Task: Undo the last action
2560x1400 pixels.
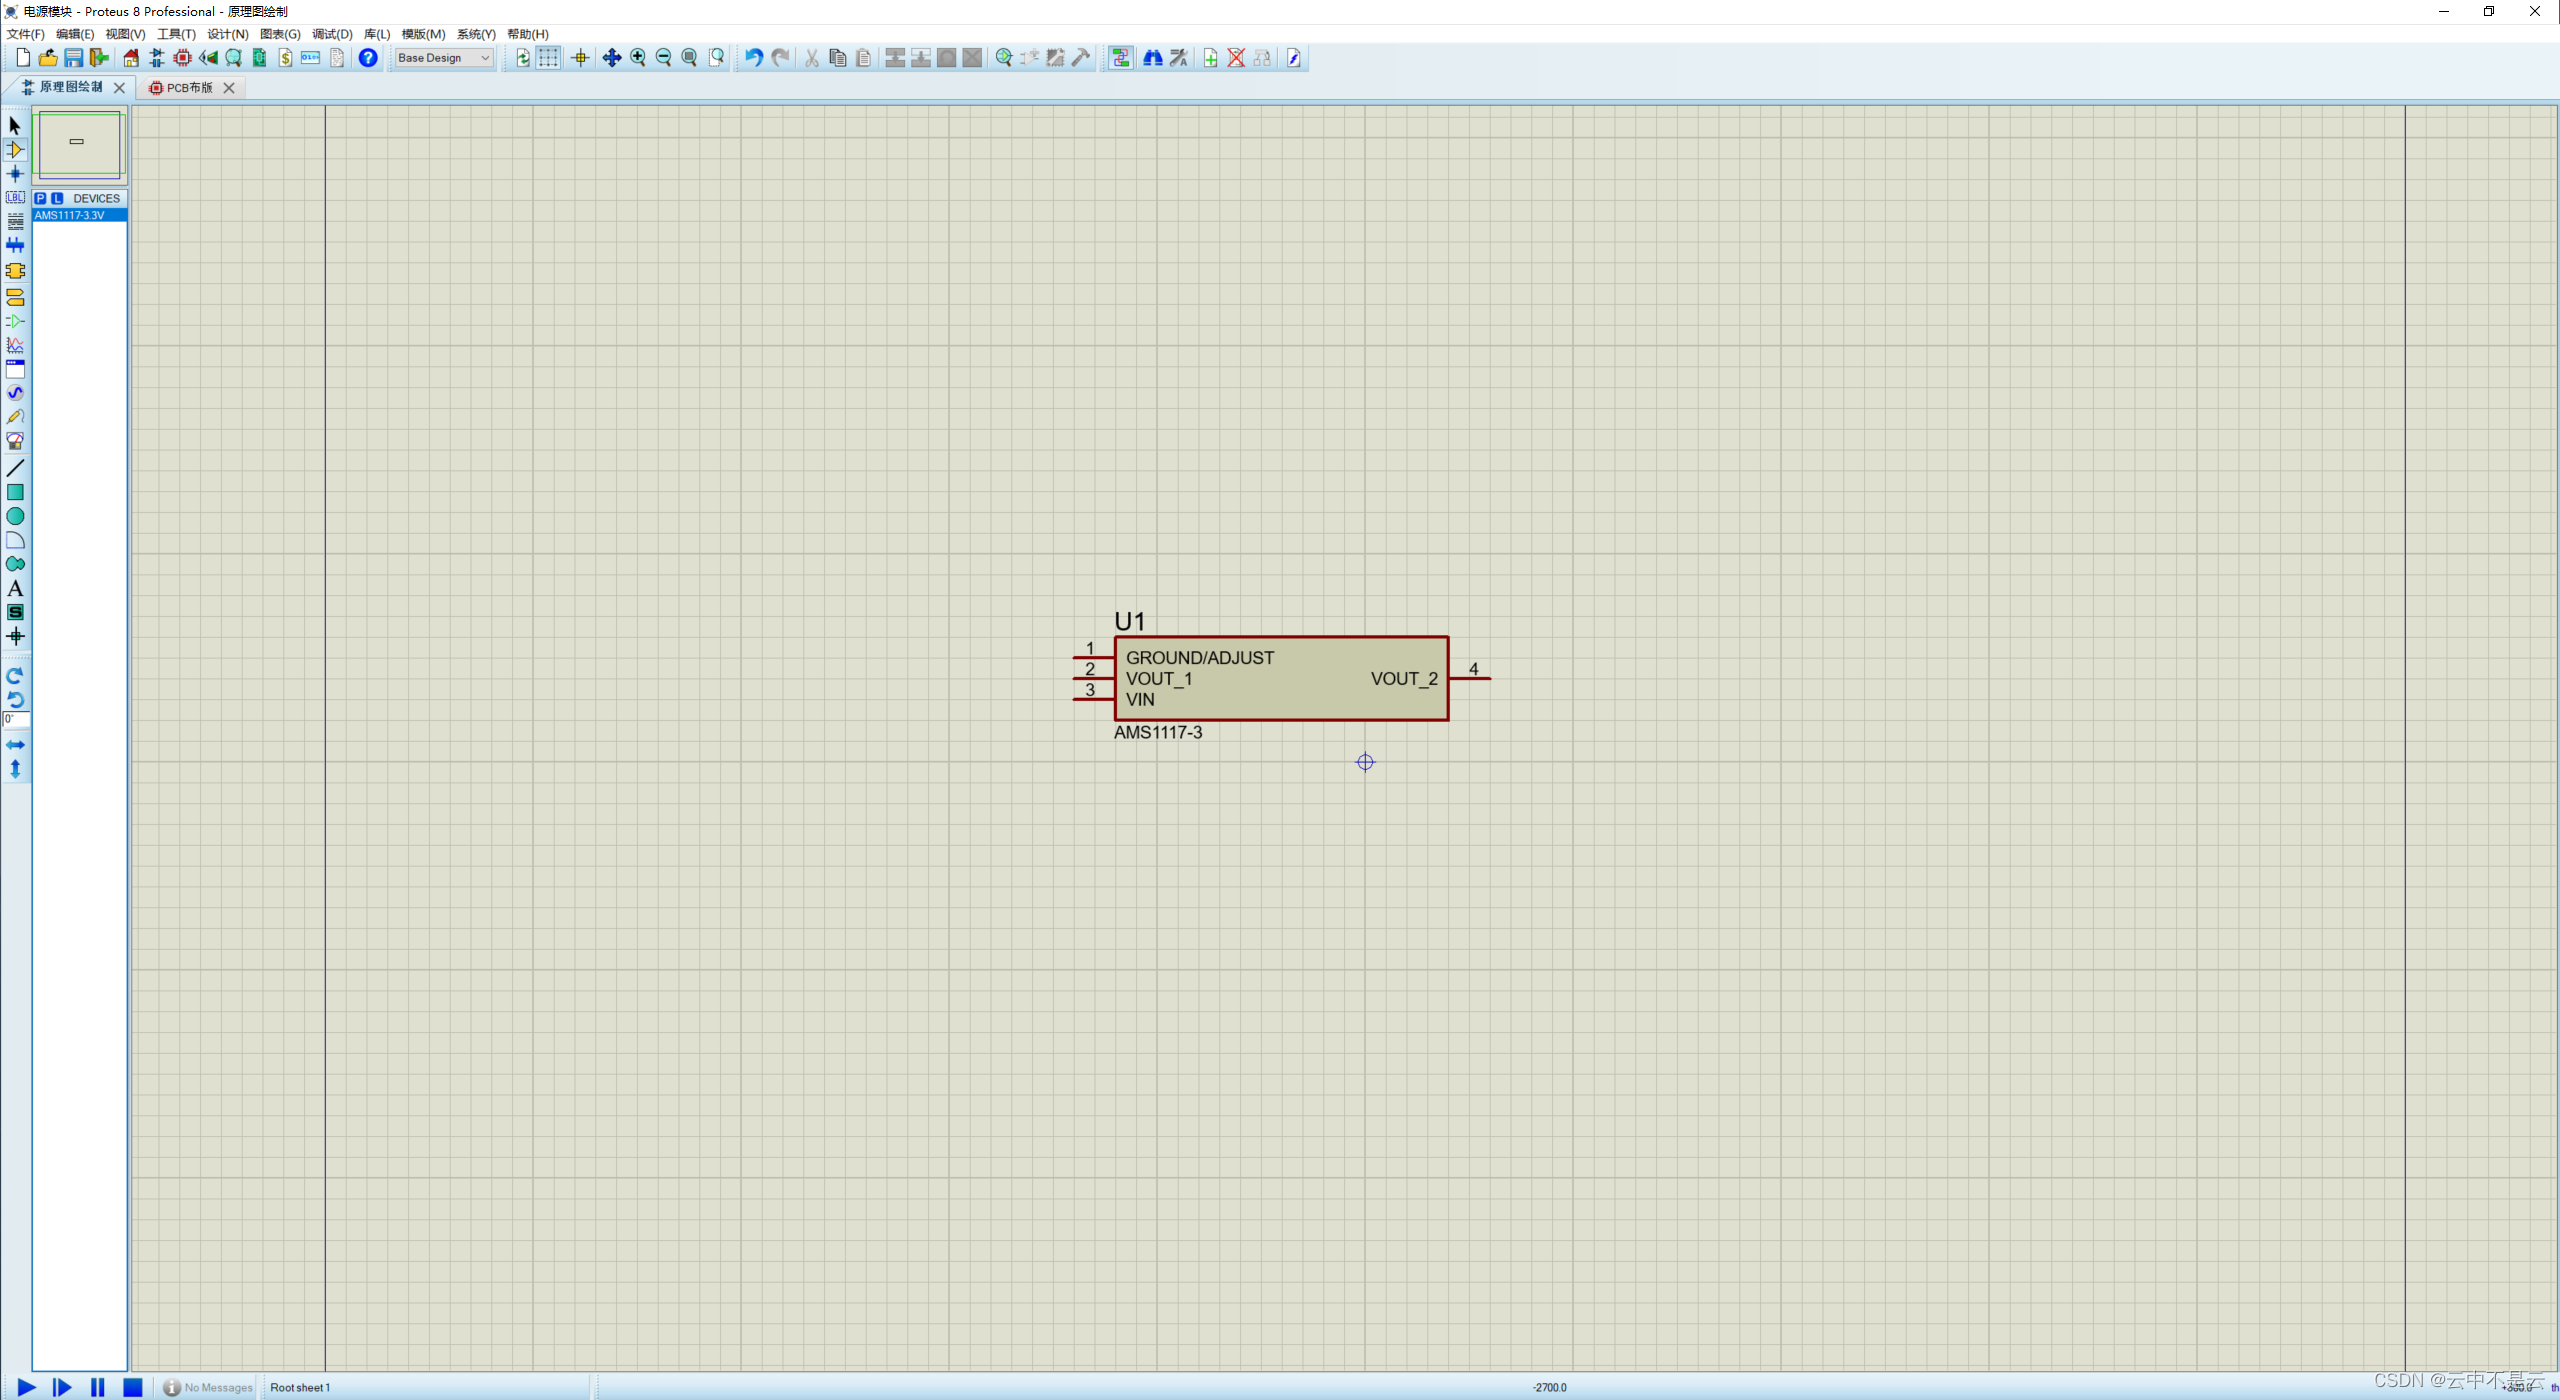Action: (754, 58)
